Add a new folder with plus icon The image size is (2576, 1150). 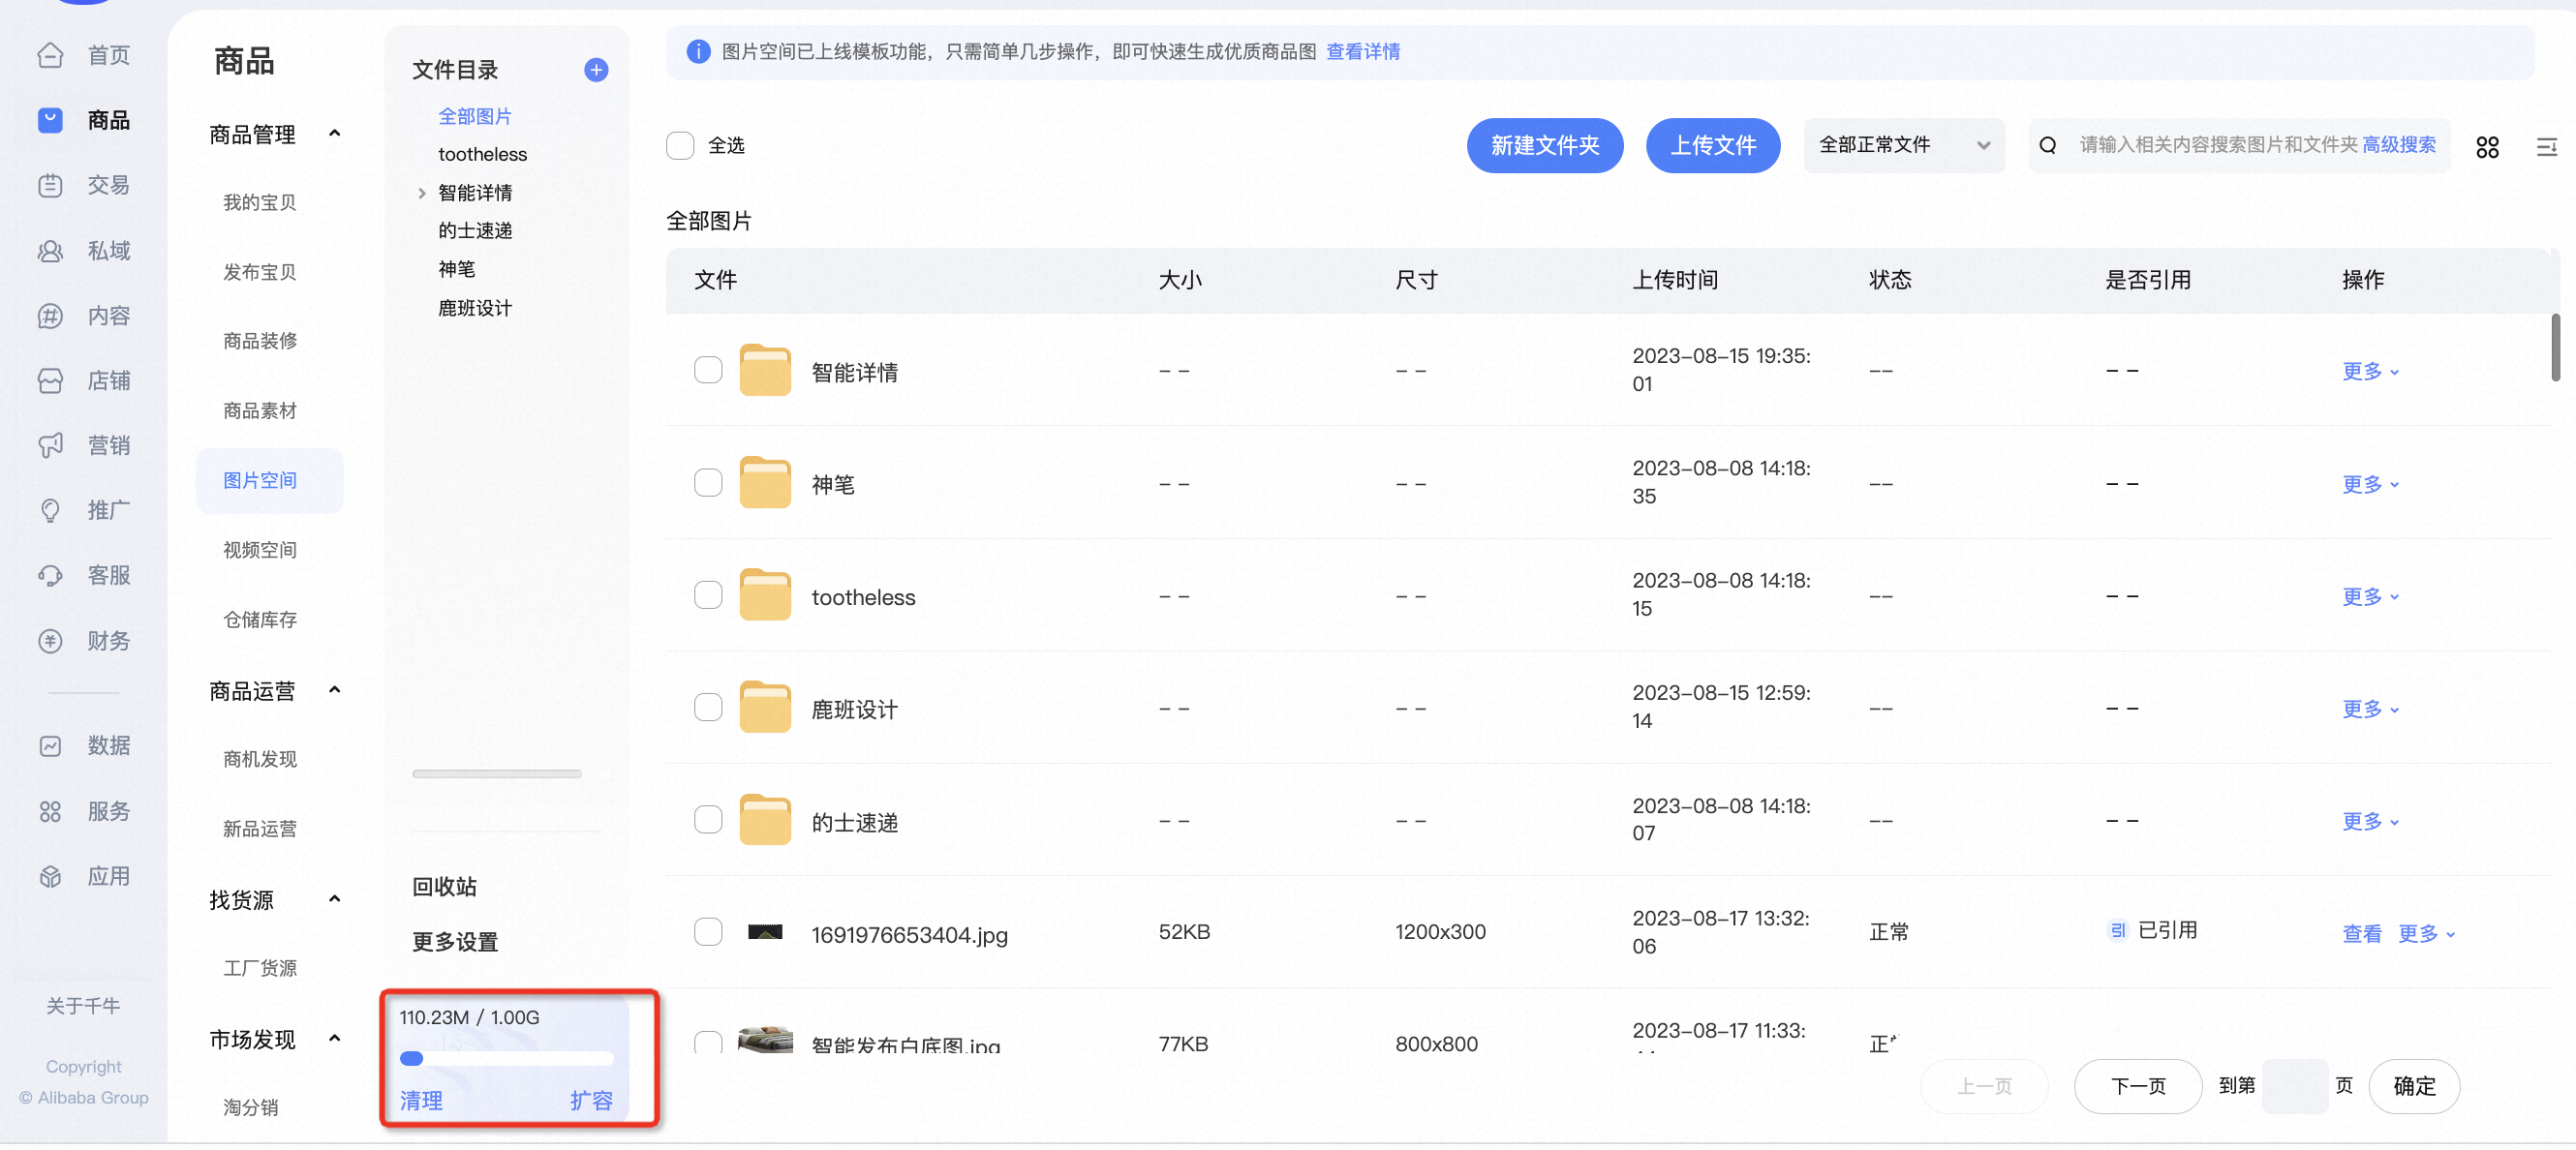click(596, 70)
